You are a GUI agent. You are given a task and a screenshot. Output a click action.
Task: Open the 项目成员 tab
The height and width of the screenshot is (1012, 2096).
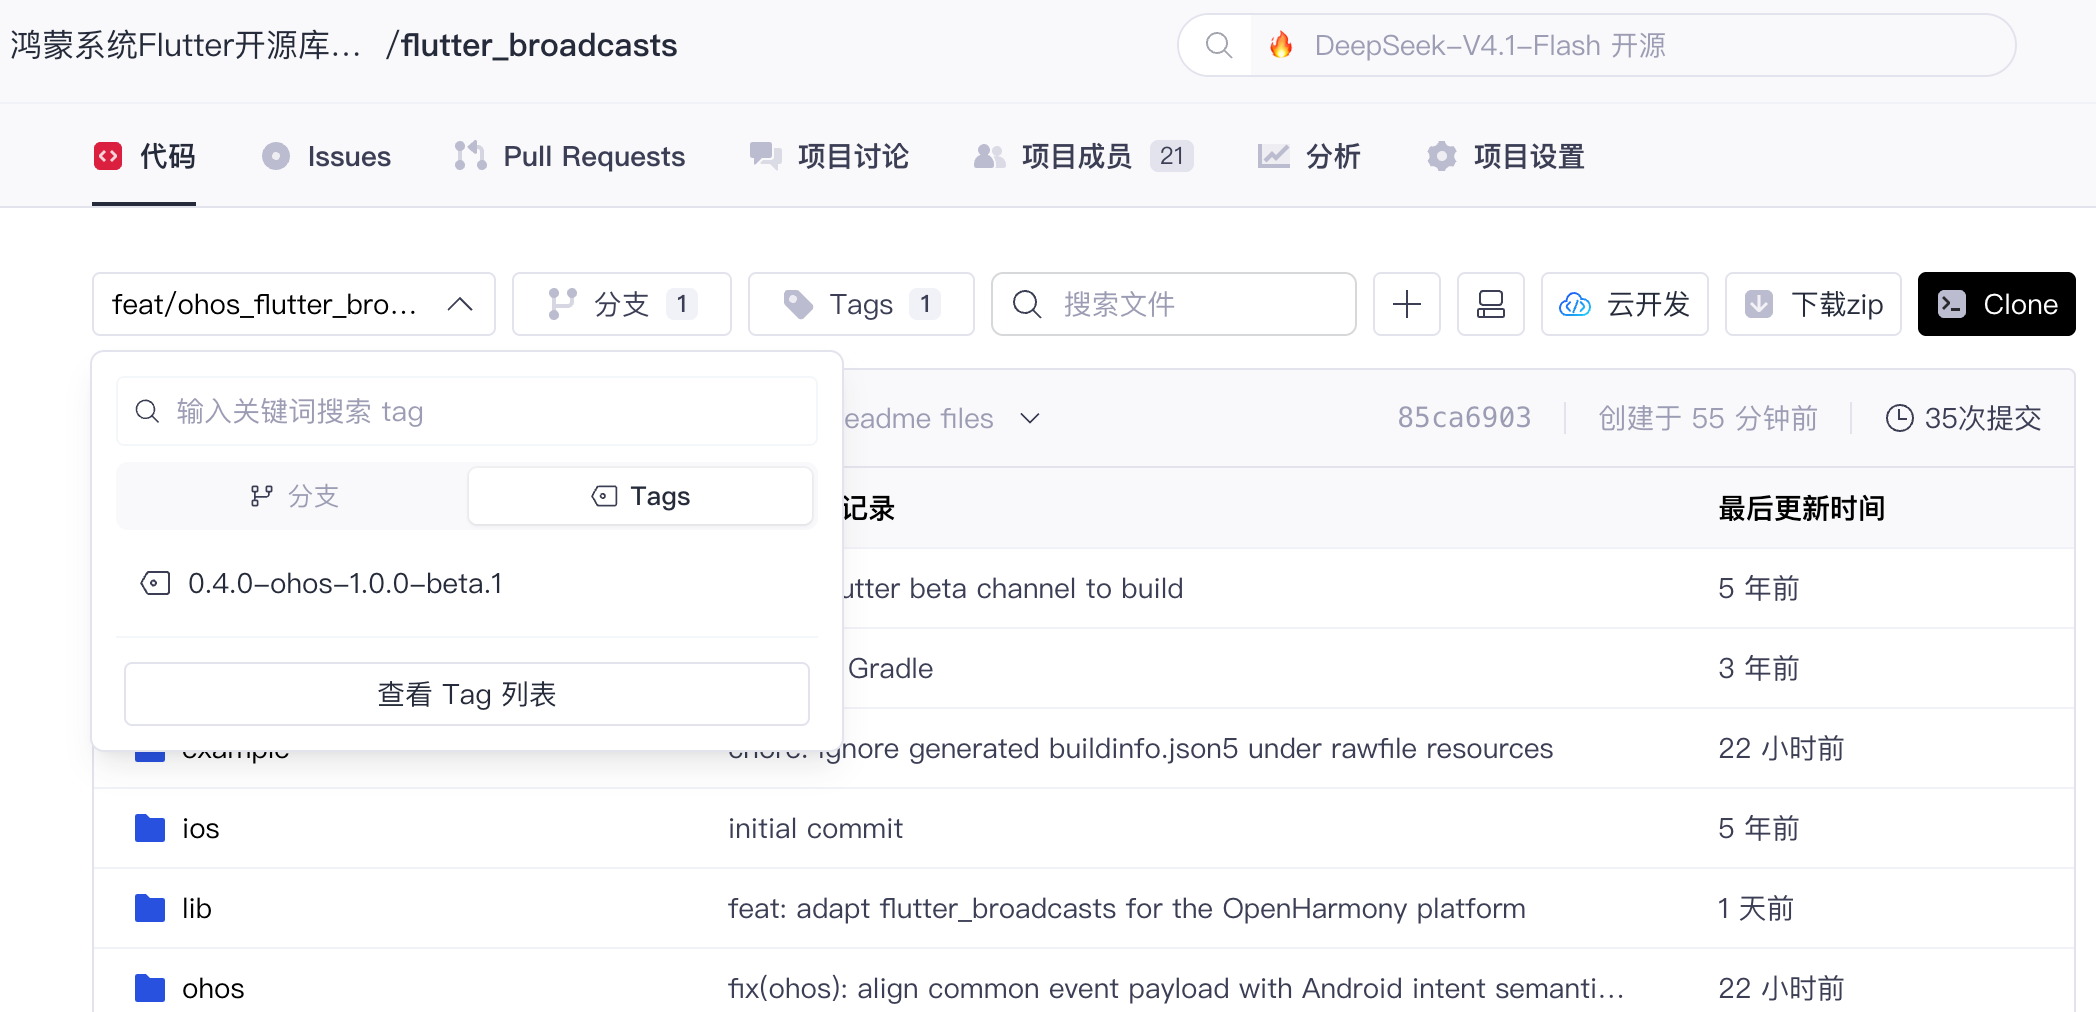1084,156
